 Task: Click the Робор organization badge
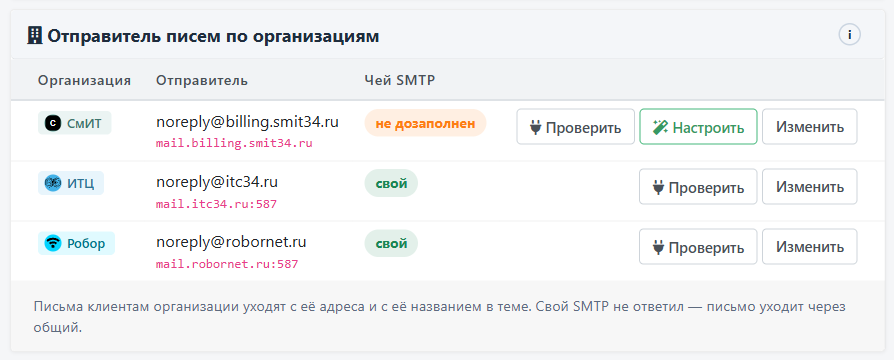76,243
